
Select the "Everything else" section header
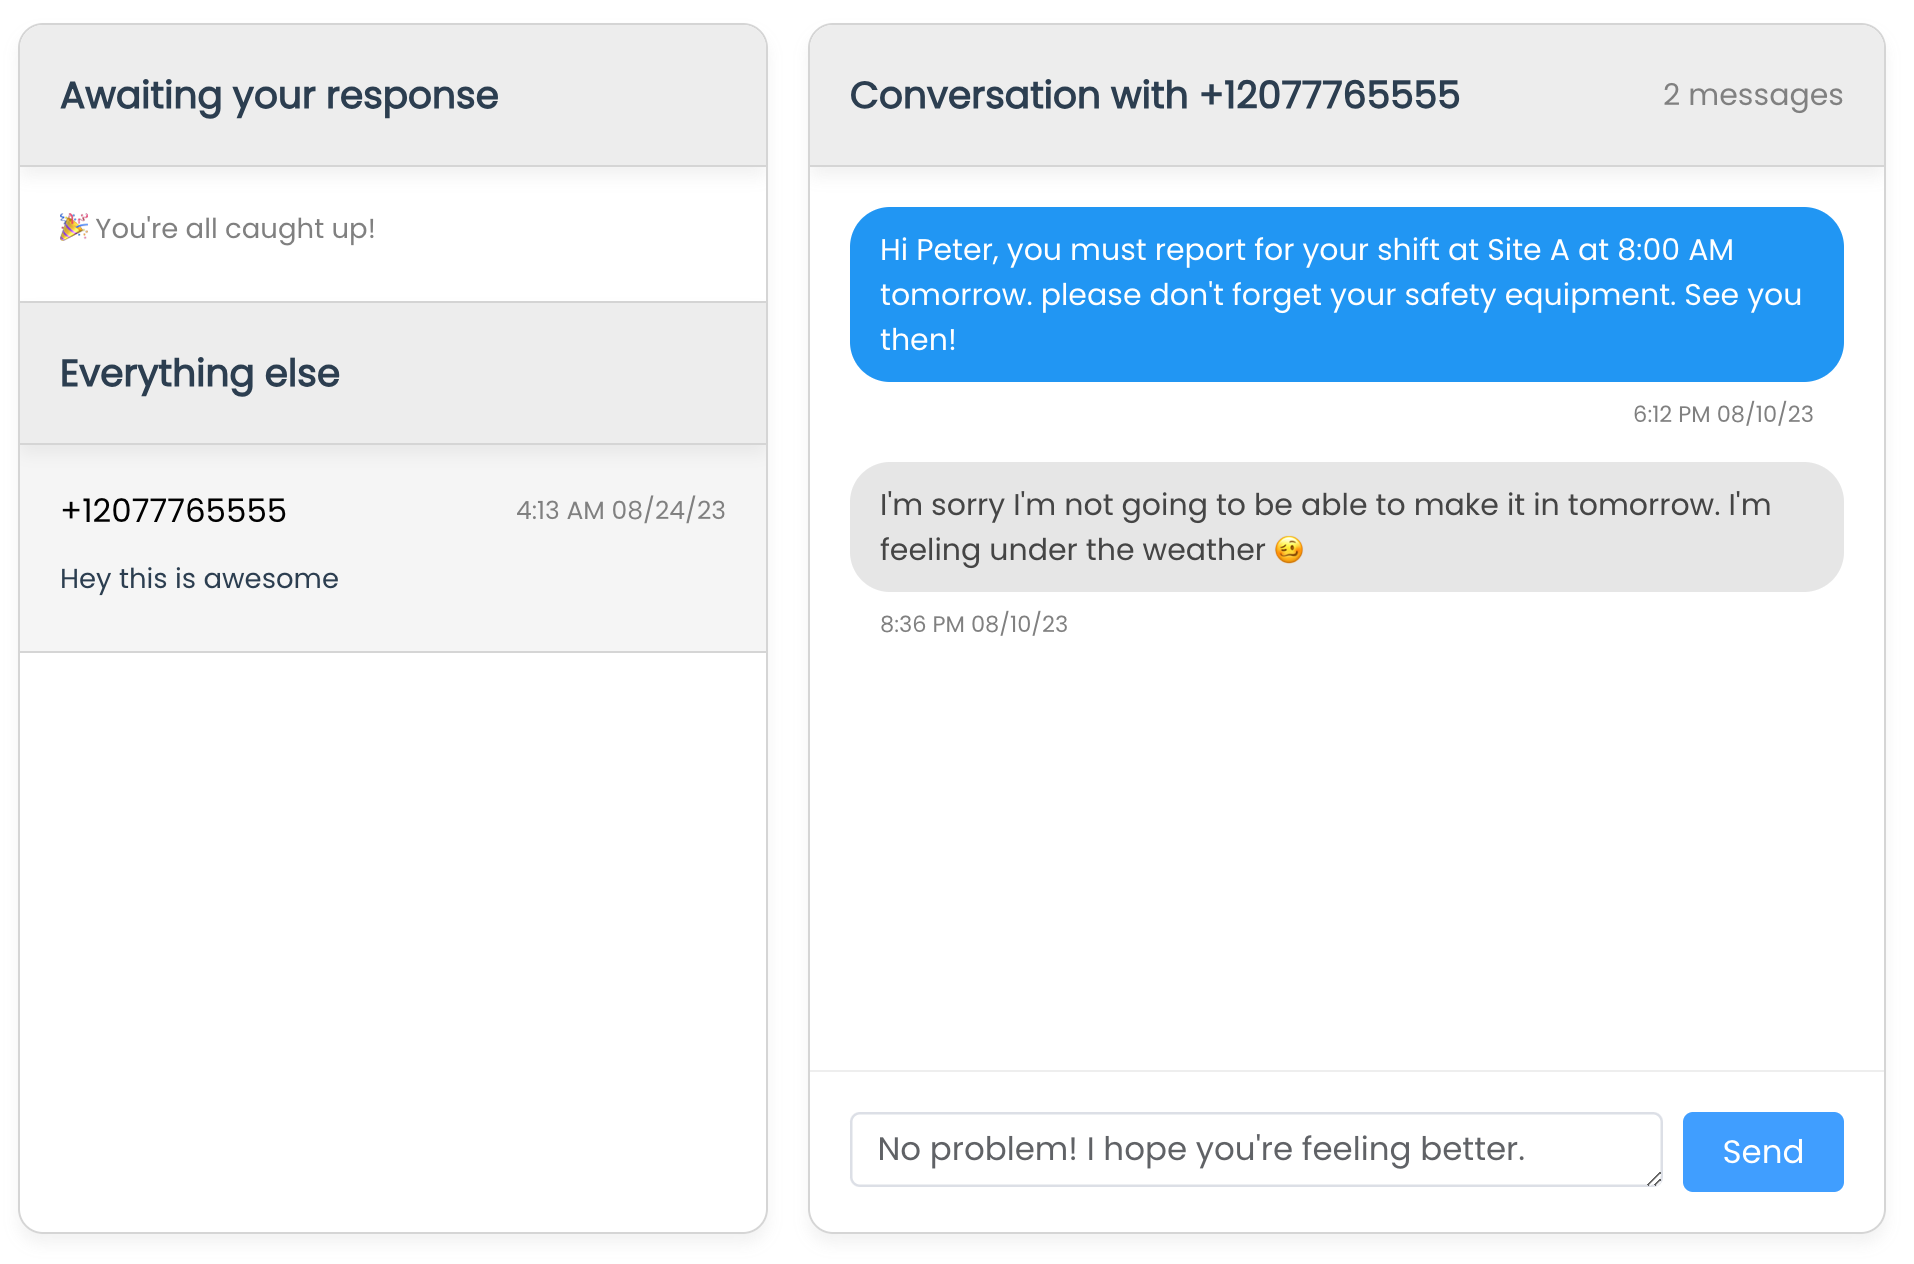click(199, 373)
